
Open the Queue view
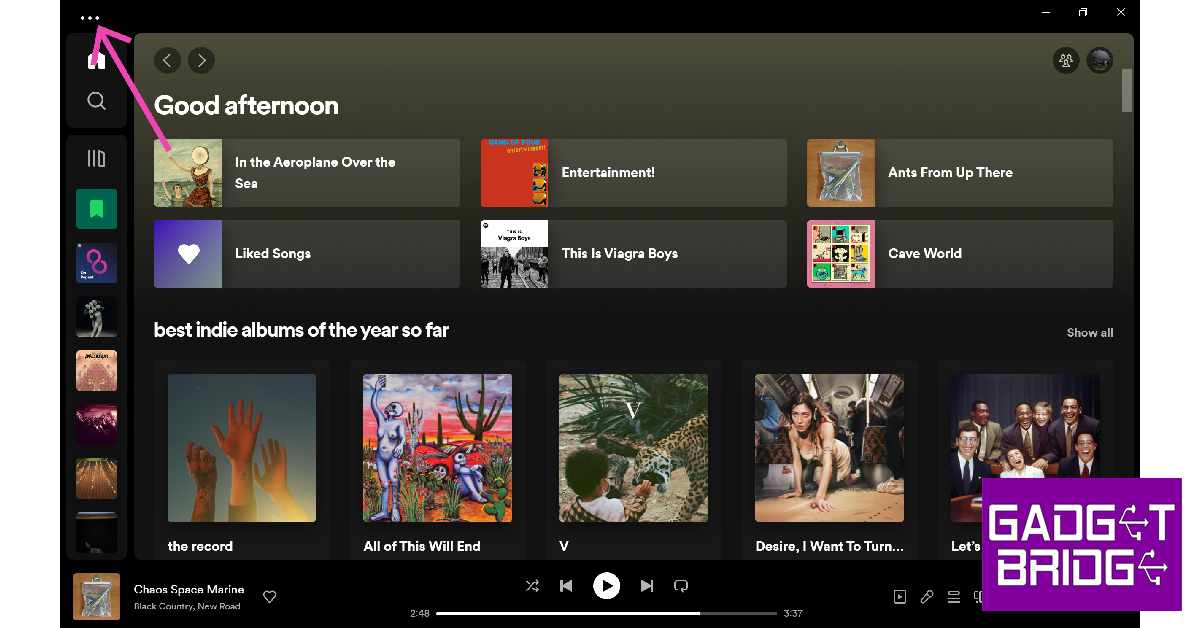point(954,597)
